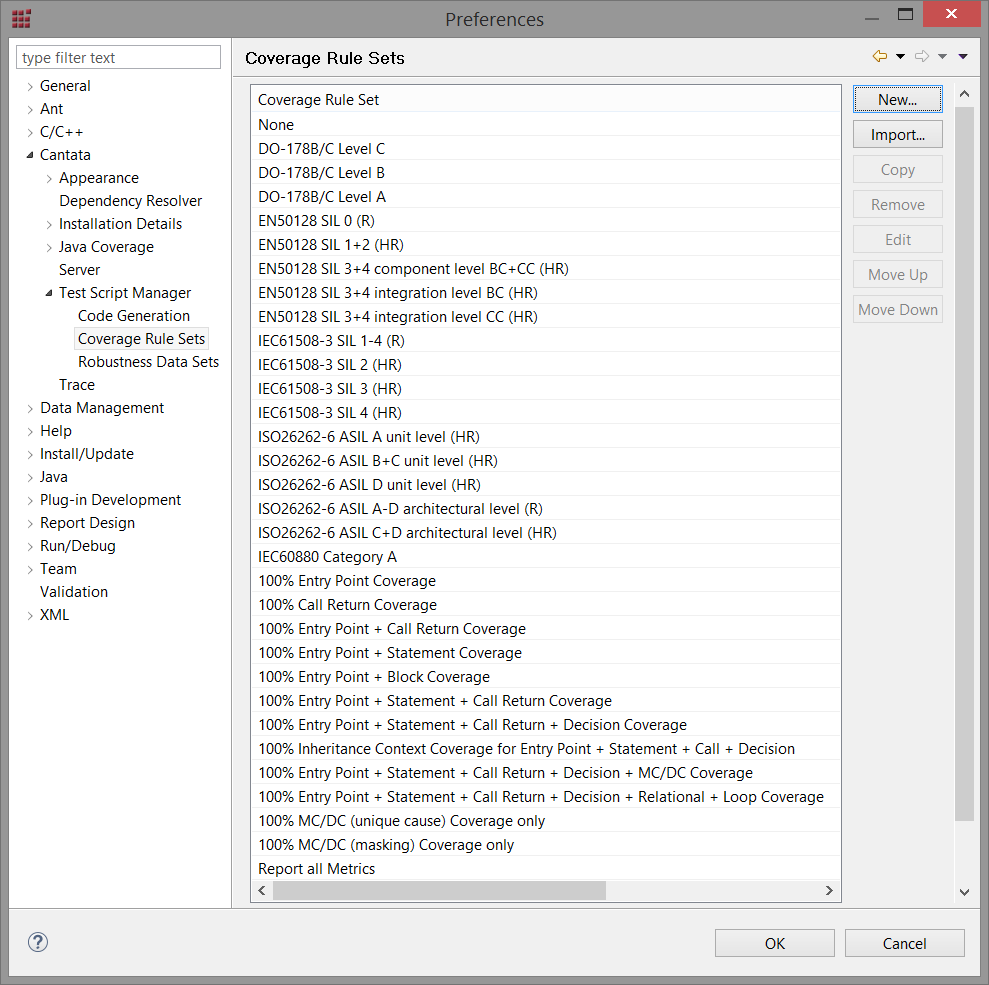Click the vertical scrollbar up arrow

pyautogui.click(x=964, y=94)
